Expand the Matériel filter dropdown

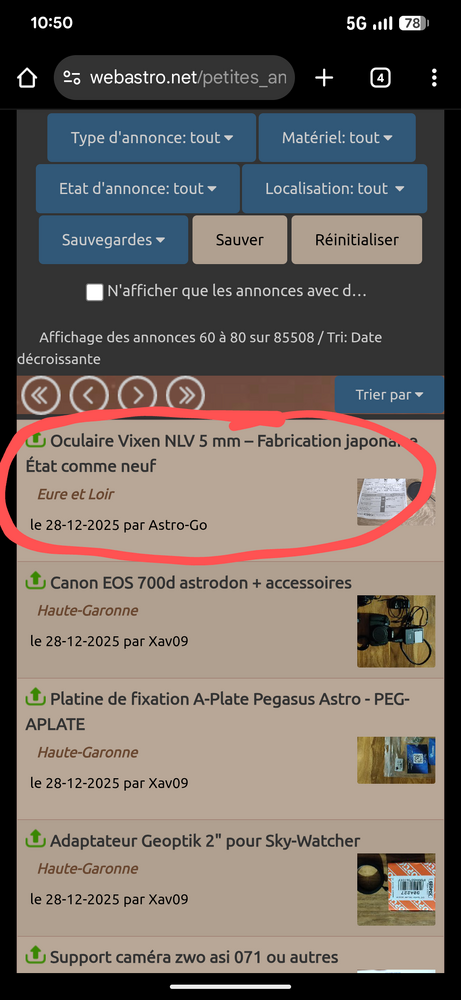click(337, 138)
